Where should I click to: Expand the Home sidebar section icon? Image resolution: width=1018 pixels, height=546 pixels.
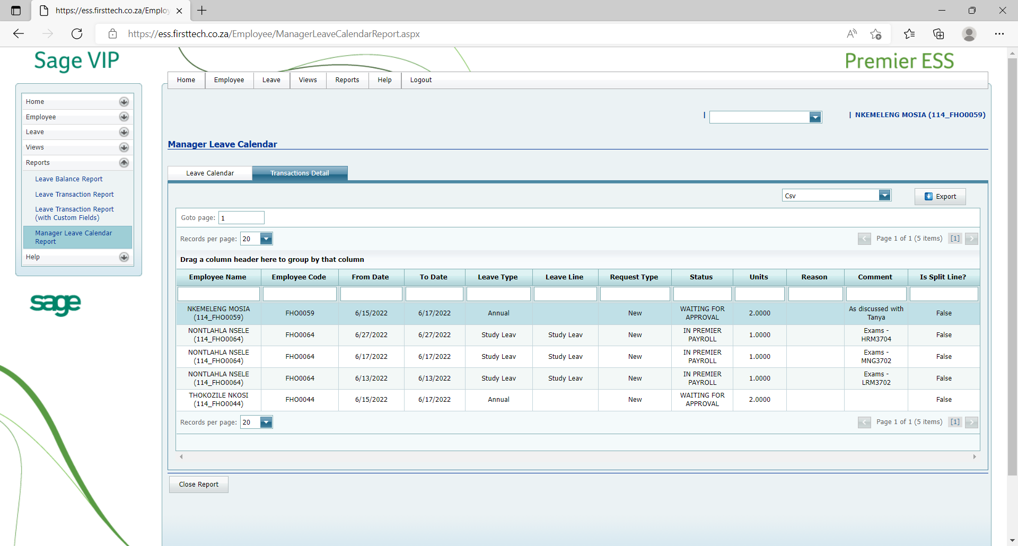pyautogui.click(x=124, y=102)
